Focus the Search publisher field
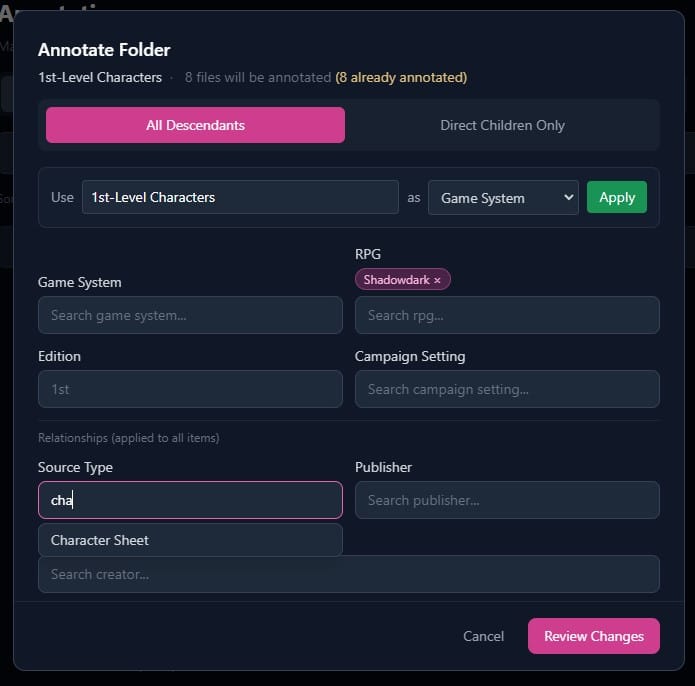 click(507, 500)
